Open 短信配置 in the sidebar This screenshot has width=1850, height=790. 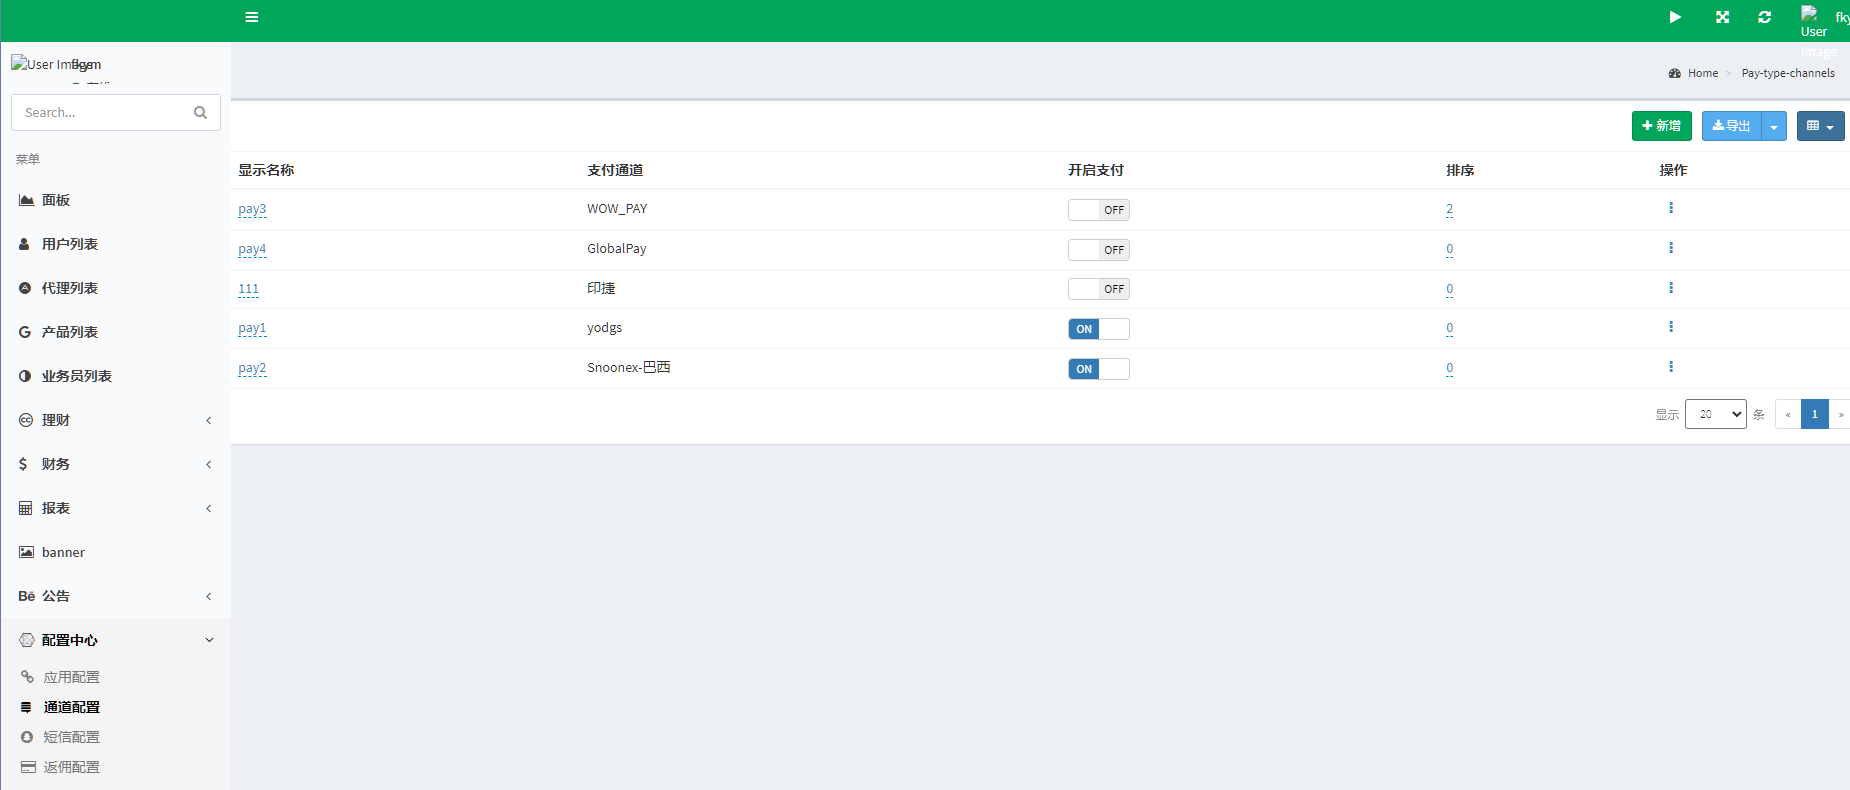tap(71, 737)
